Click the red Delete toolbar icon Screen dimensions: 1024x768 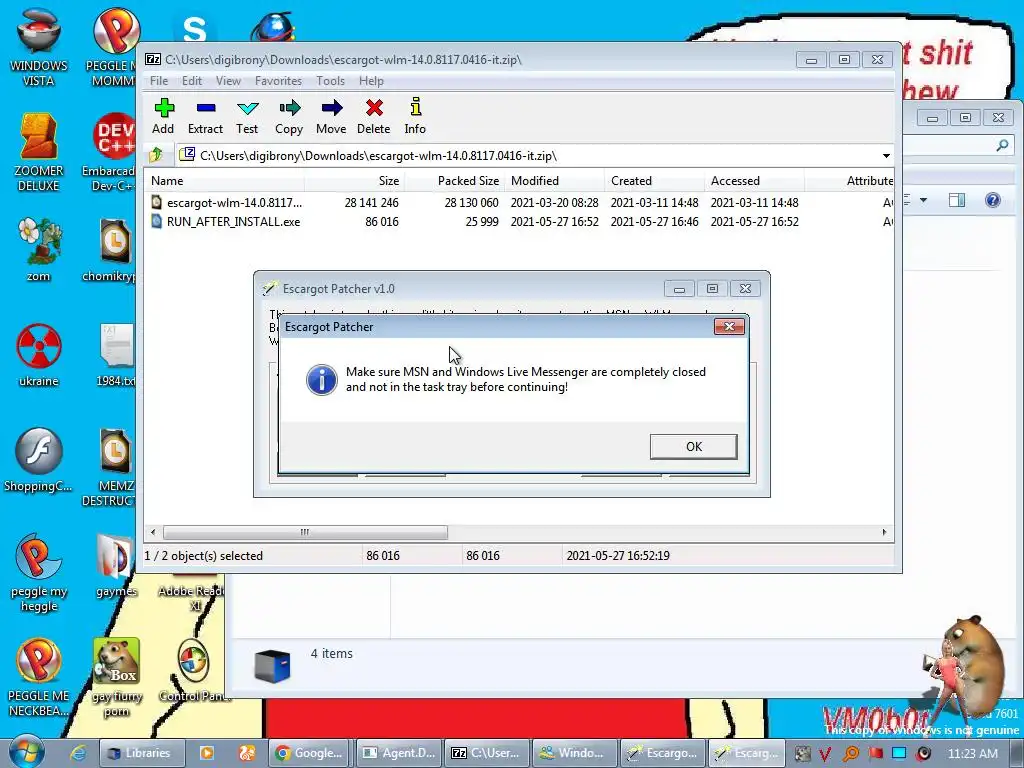click(x=374, y=116)
